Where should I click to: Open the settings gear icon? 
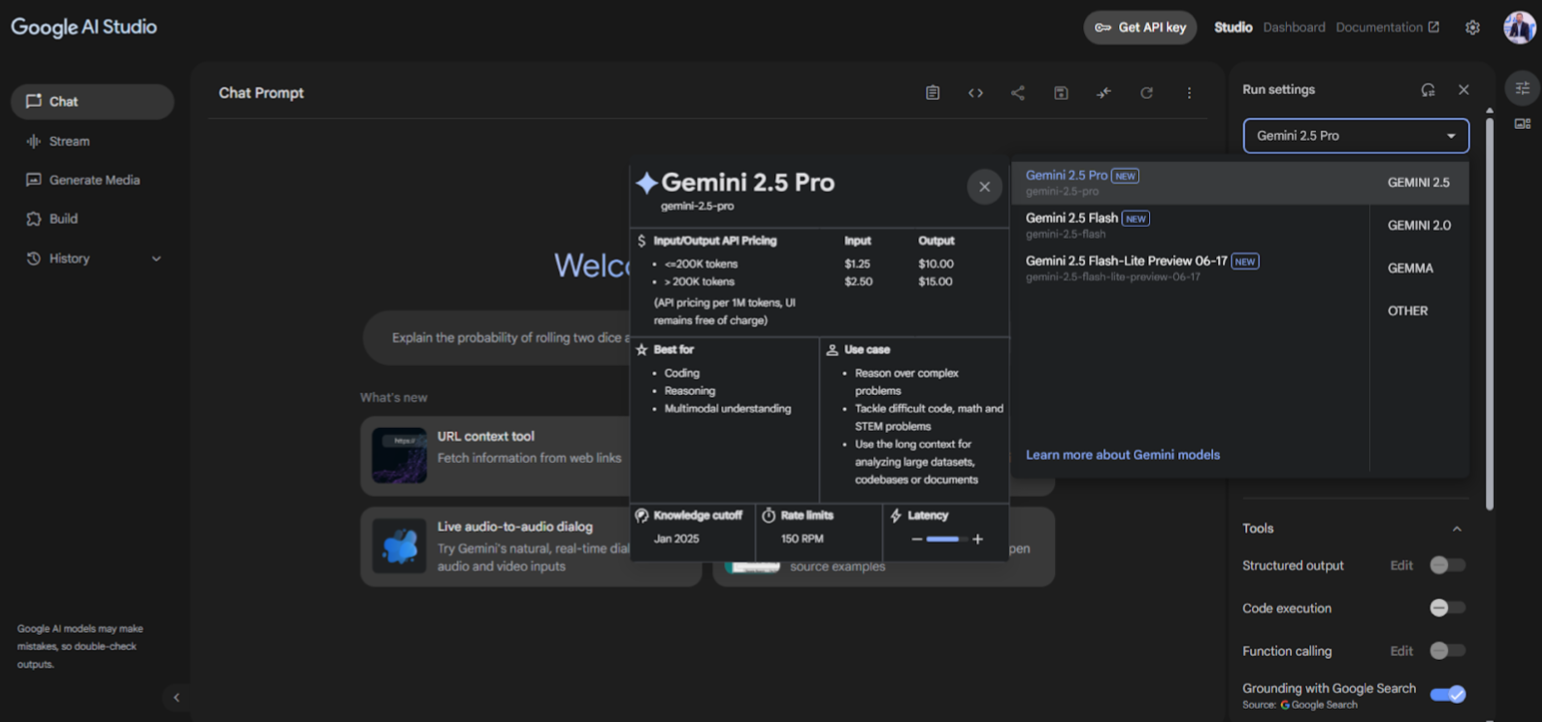1472,28
